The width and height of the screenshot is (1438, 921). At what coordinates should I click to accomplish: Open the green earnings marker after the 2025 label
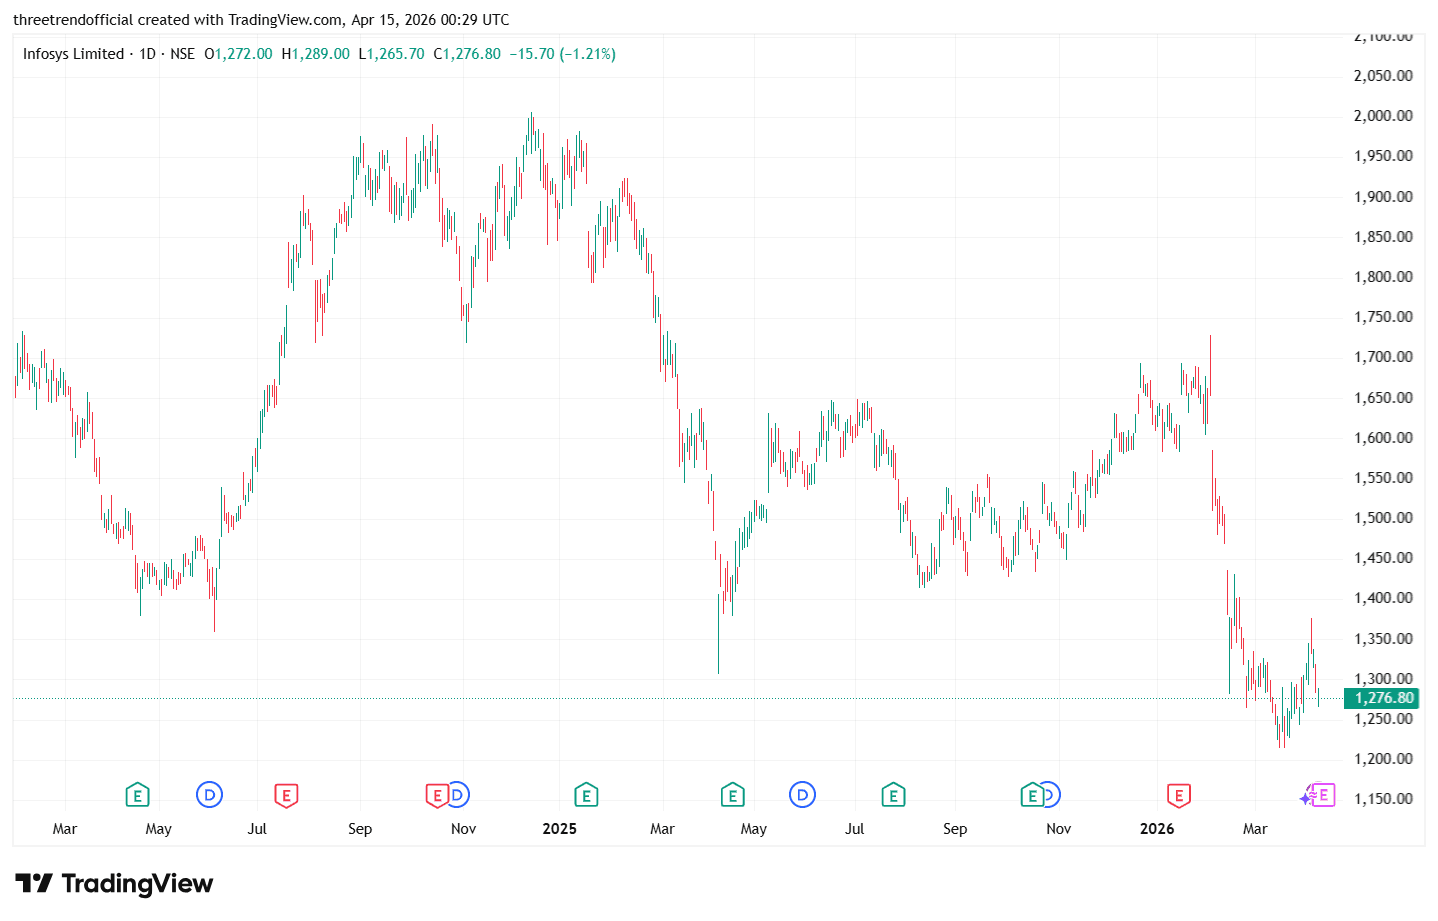[586, 796]
